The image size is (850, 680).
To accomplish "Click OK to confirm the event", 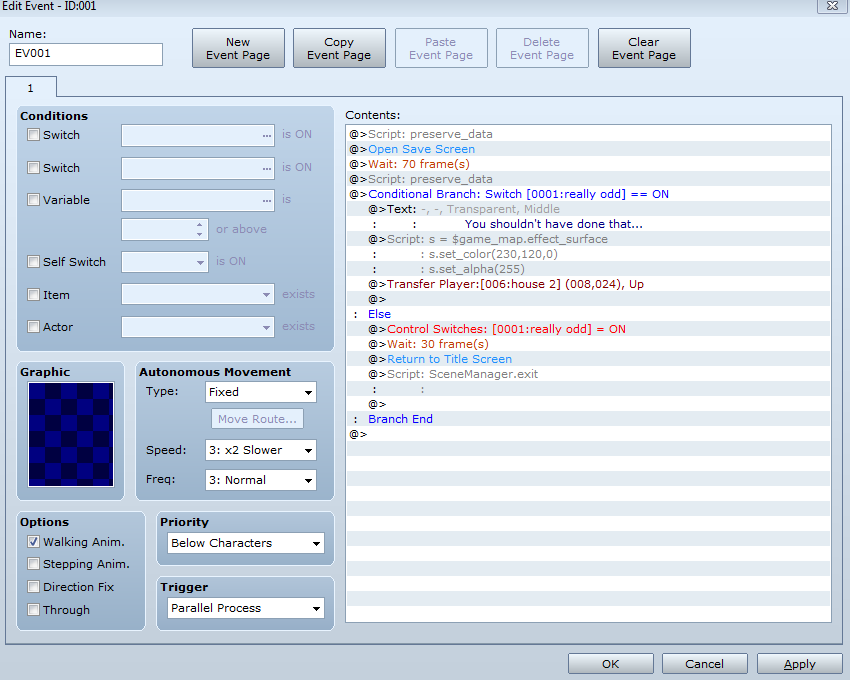I will [610, 664].
